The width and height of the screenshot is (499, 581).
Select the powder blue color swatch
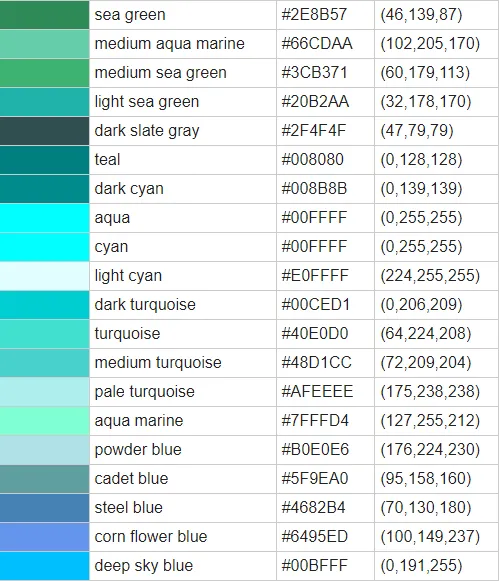pos(44,449)
